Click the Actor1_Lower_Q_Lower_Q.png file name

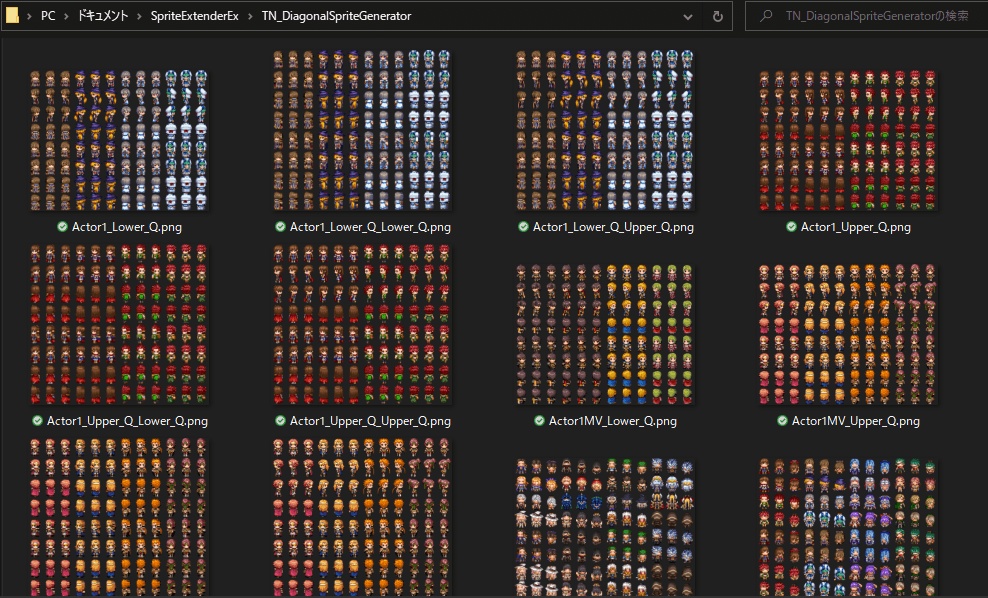pos(370,227)
